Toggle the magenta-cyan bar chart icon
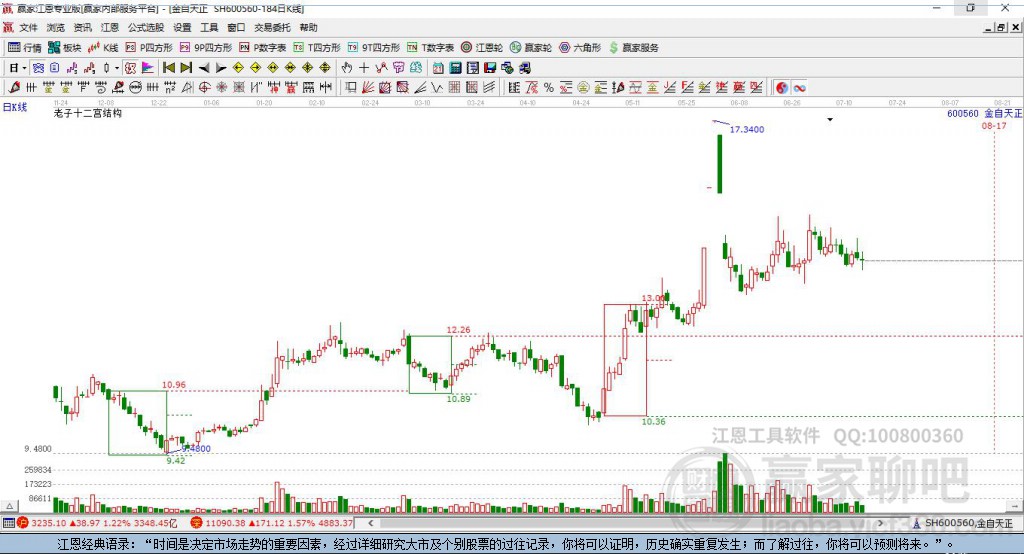Viewport: 1024px width, 554px height. click(148, 68)
